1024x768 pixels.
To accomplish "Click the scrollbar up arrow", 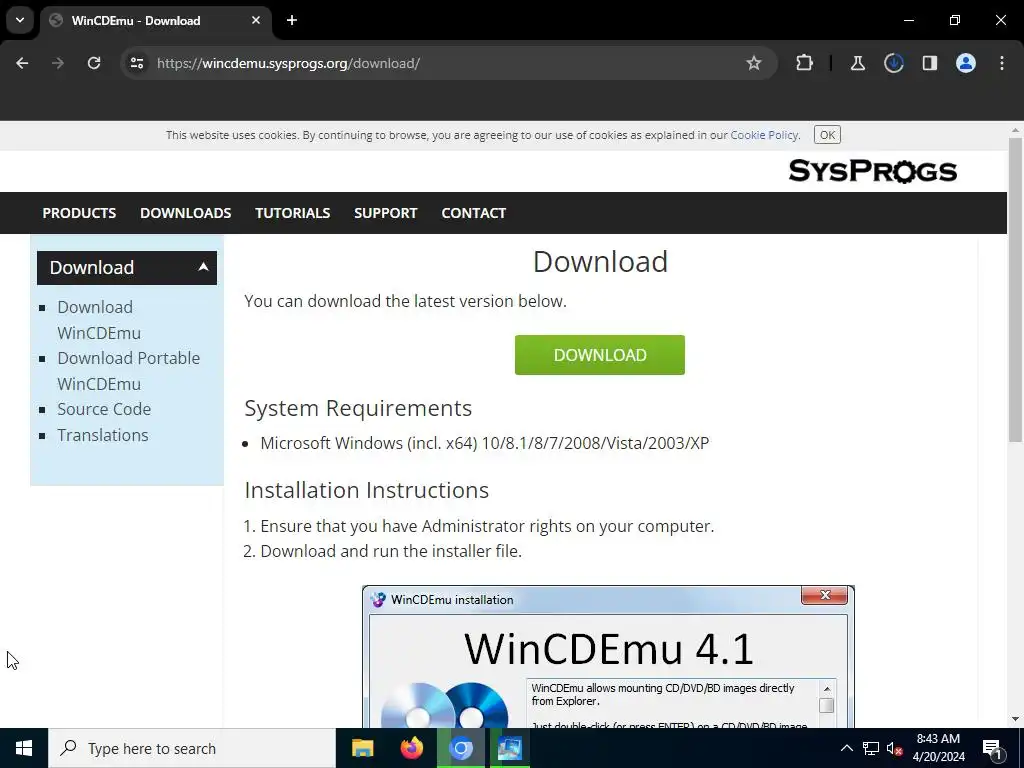I will click(1015, 129).
